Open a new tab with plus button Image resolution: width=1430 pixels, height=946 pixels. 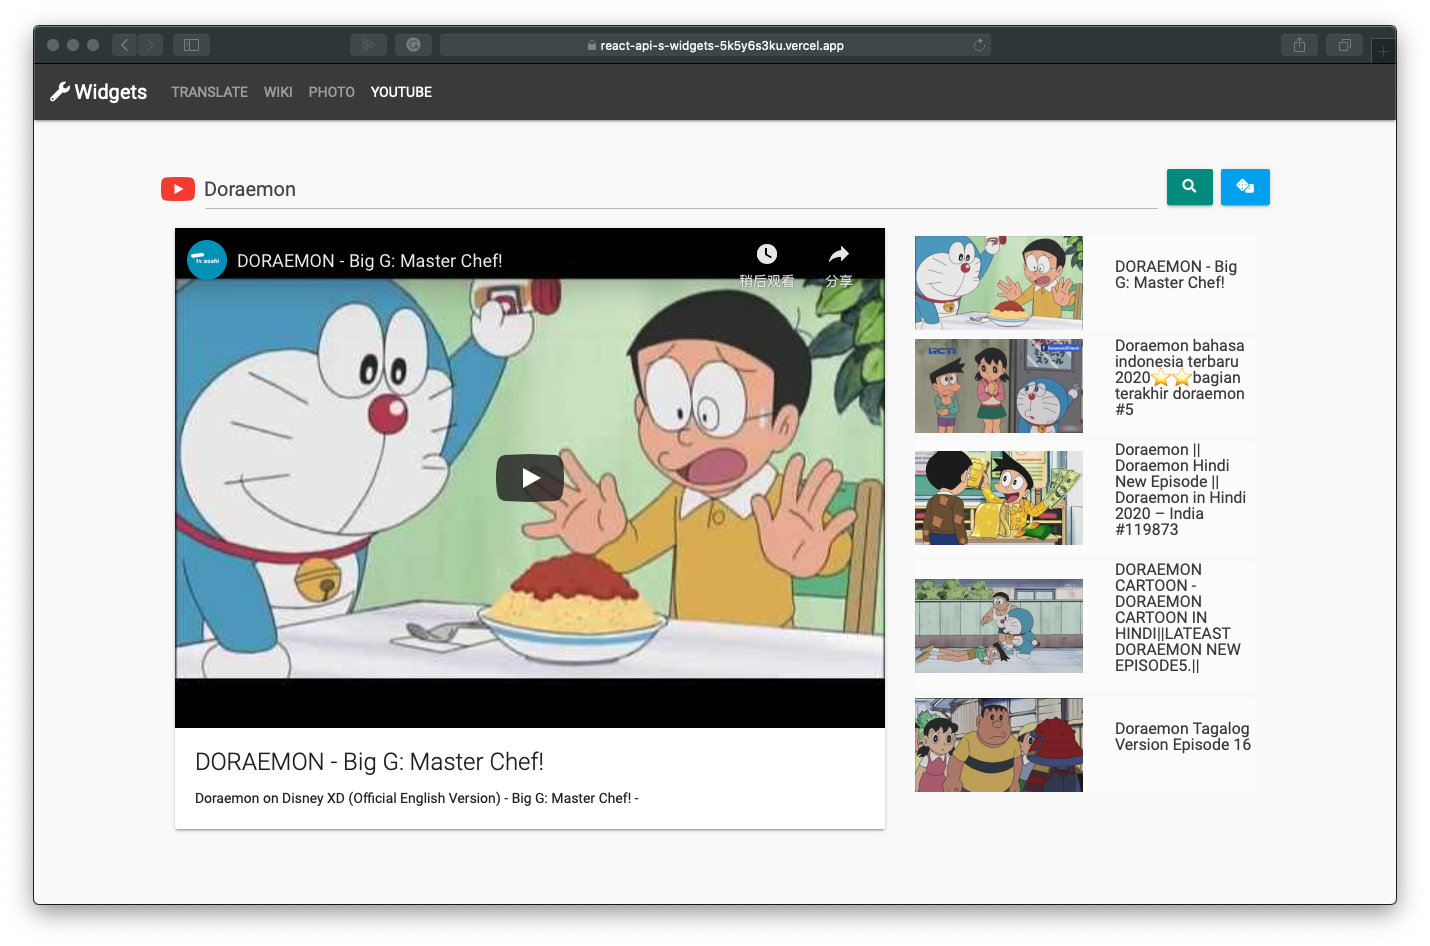(x=1383, y=50)
